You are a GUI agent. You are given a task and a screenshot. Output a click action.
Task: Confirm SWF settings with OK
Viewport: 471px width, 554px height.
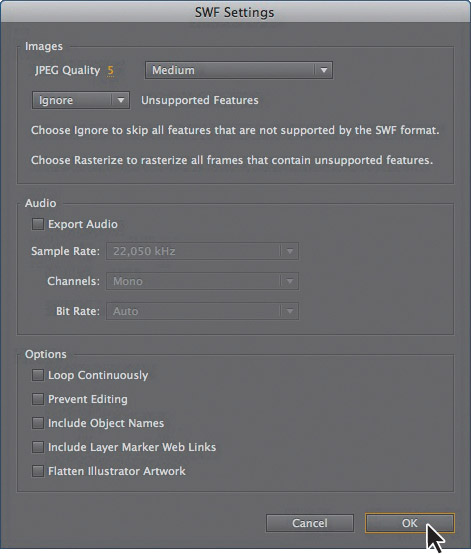(x=410, y=523)
